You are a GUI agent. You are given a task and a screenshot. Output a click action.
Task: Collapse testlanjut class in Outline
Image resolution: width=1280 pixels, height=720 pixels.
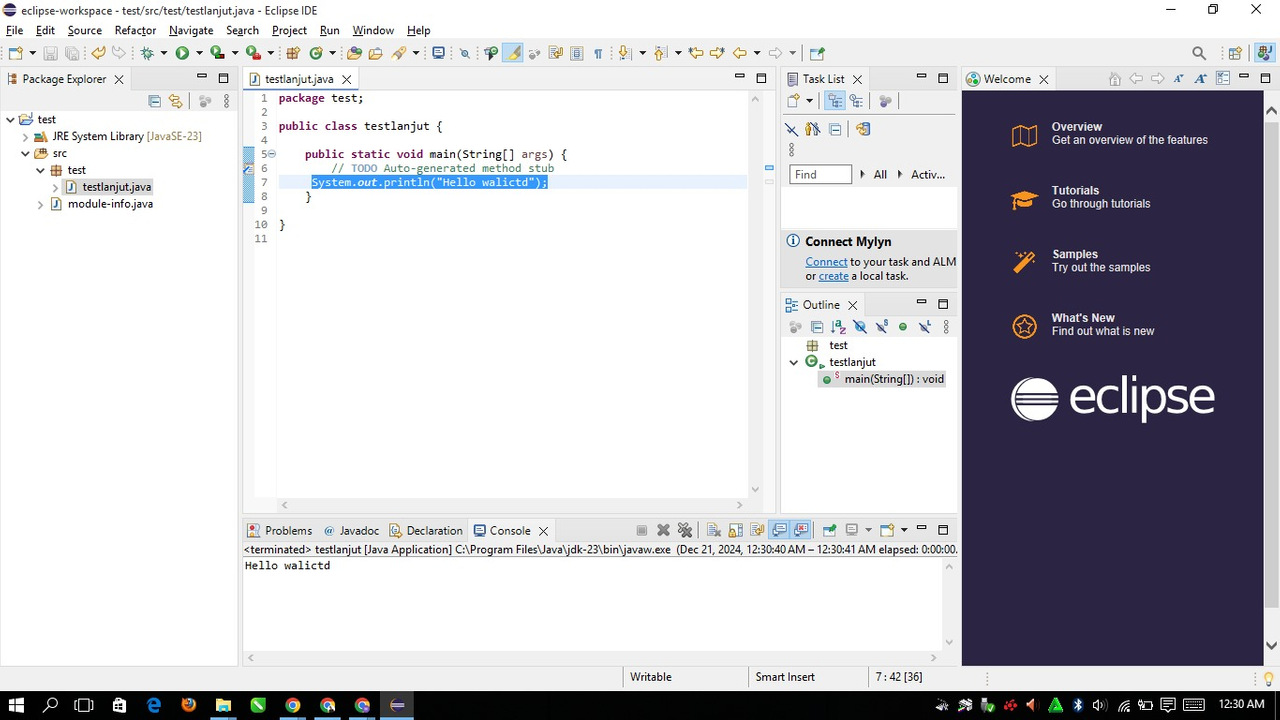(794, 362)
